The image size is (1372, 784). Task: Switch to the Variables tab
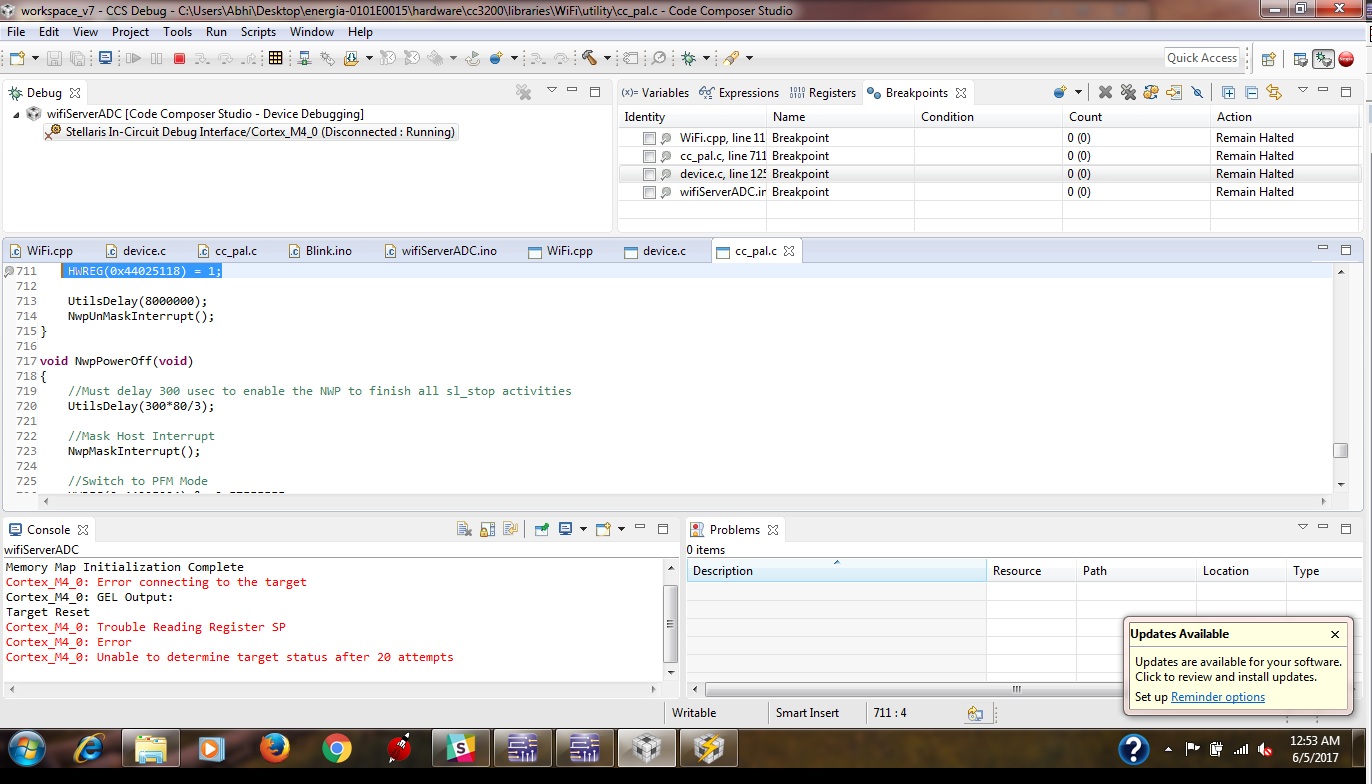(656, 93)
